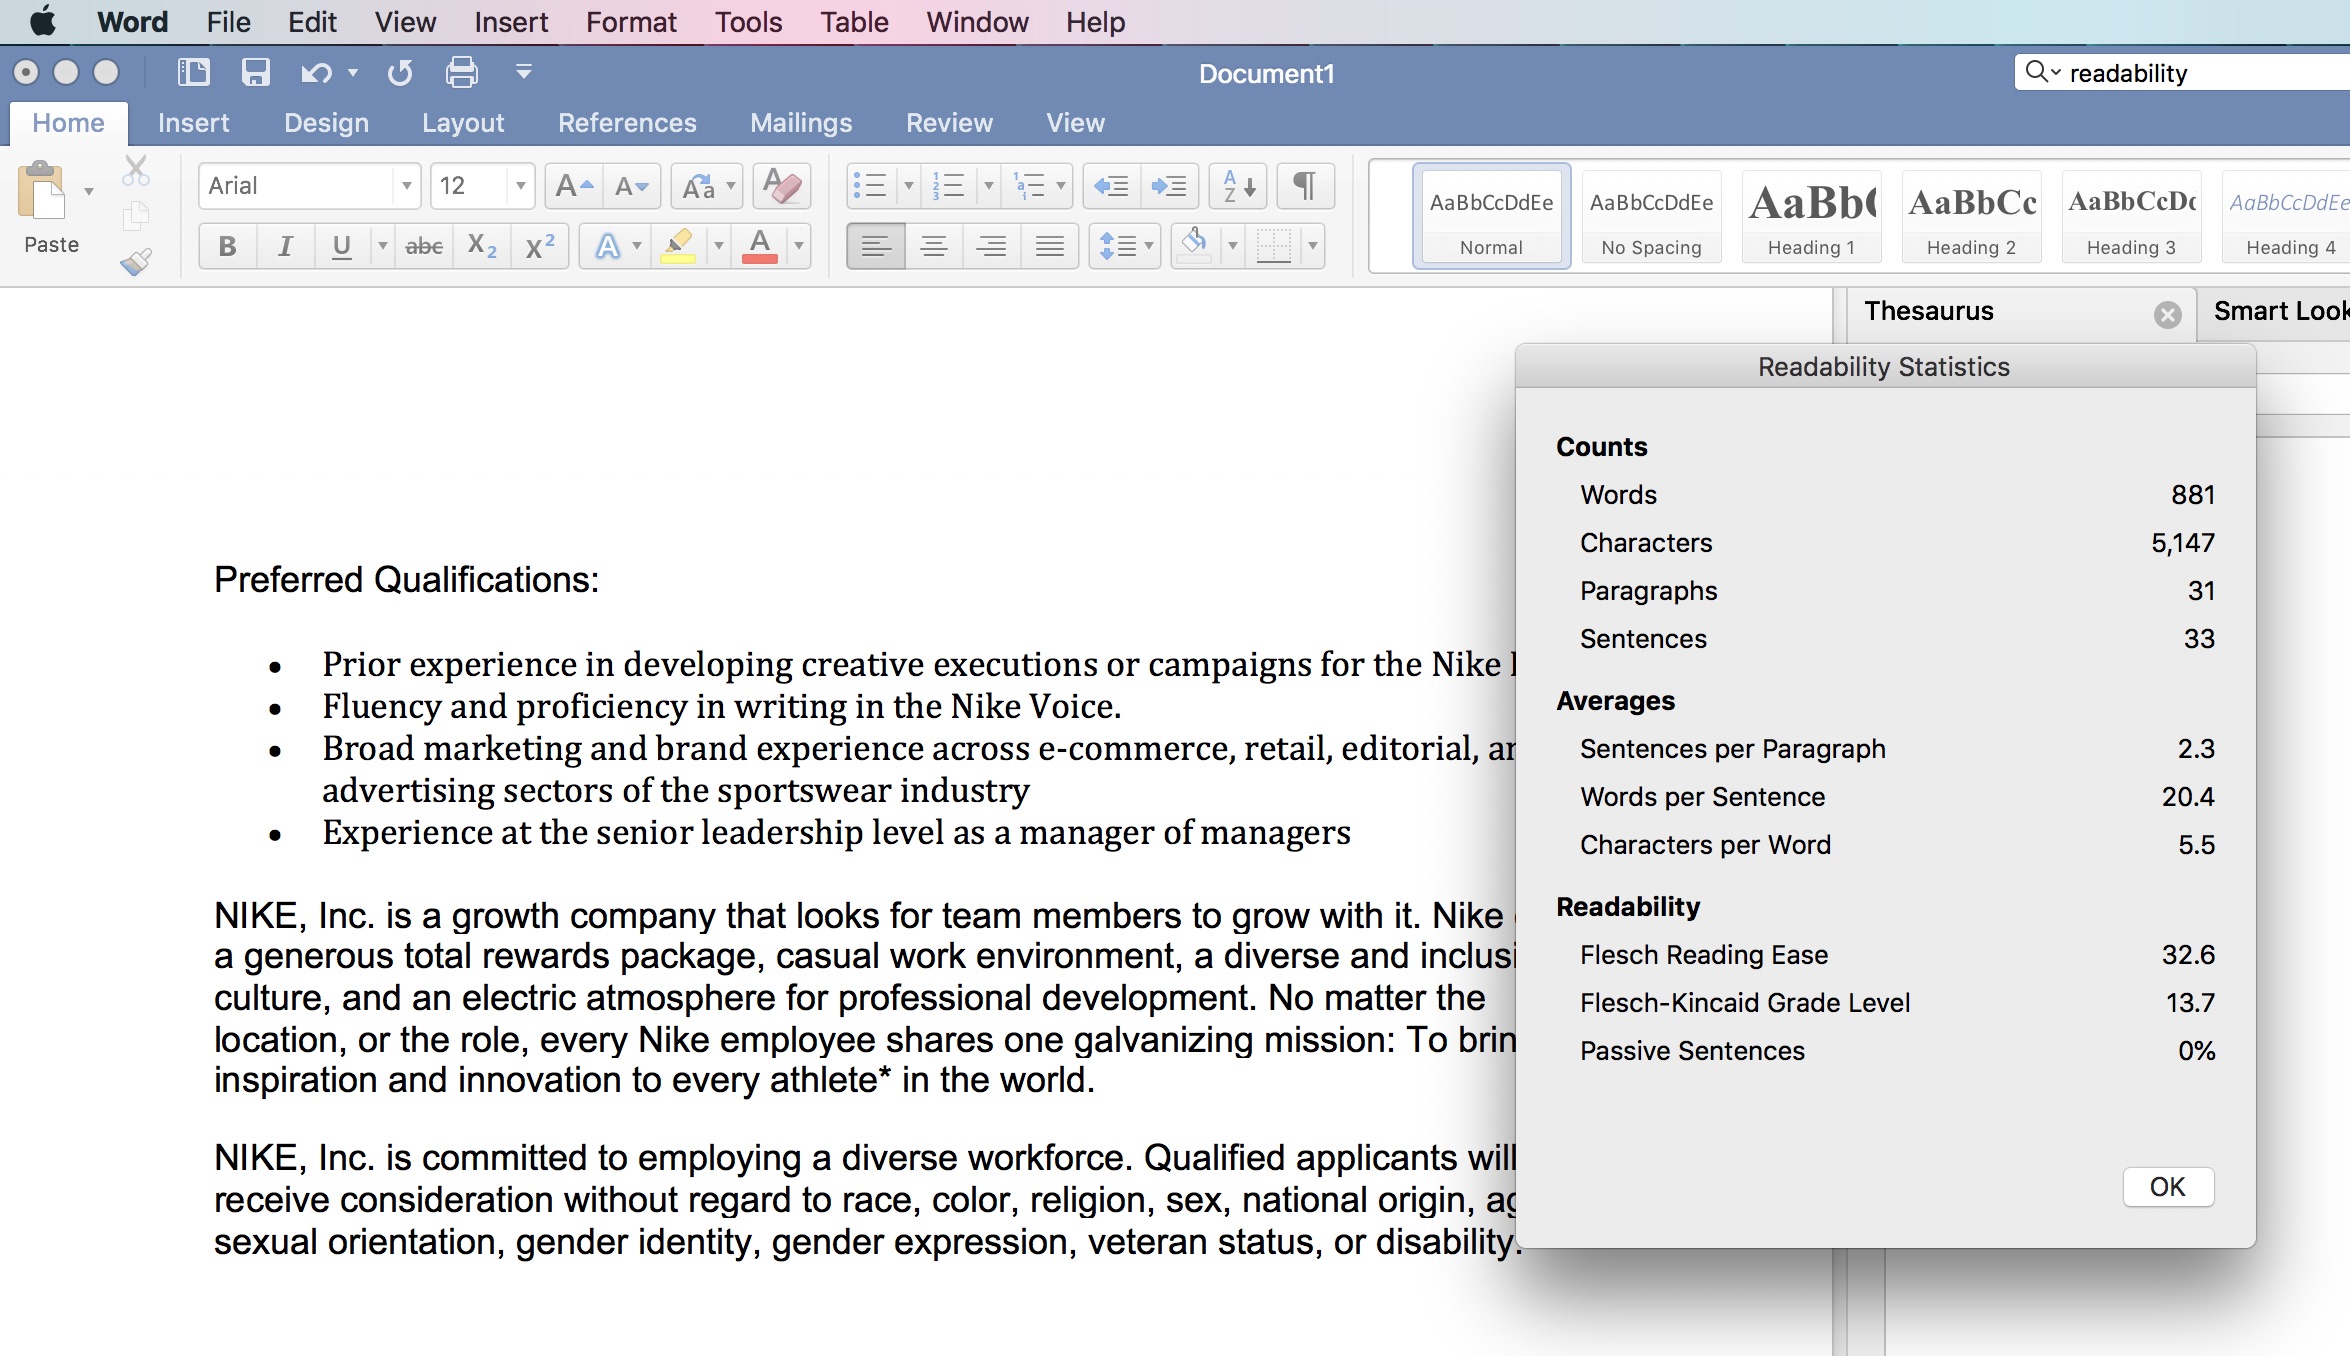Click the Increase Indent icon

(1169, 182)
